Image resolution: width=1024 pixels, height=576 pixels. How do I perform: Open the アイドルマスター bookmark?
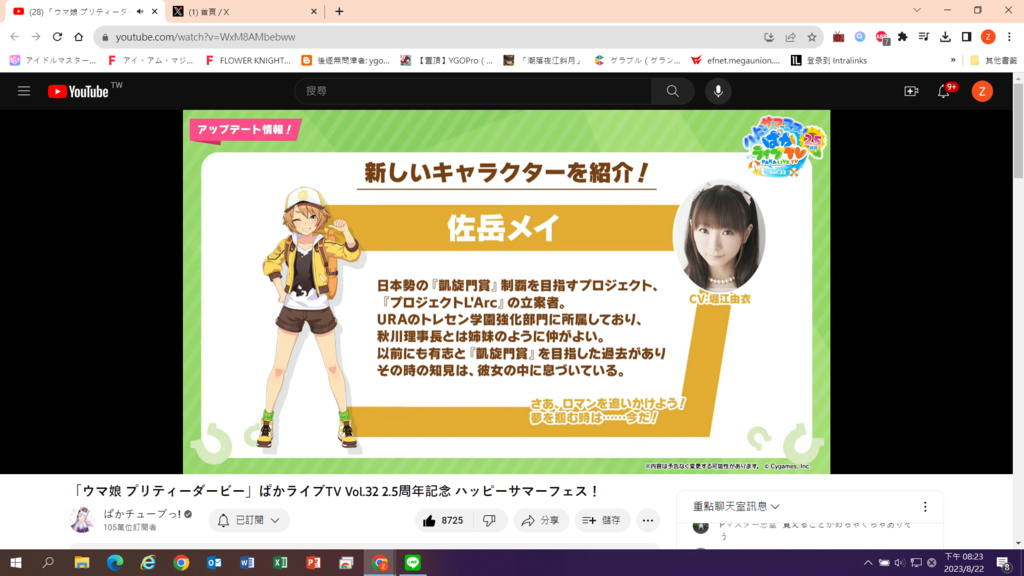click(53, 60)
